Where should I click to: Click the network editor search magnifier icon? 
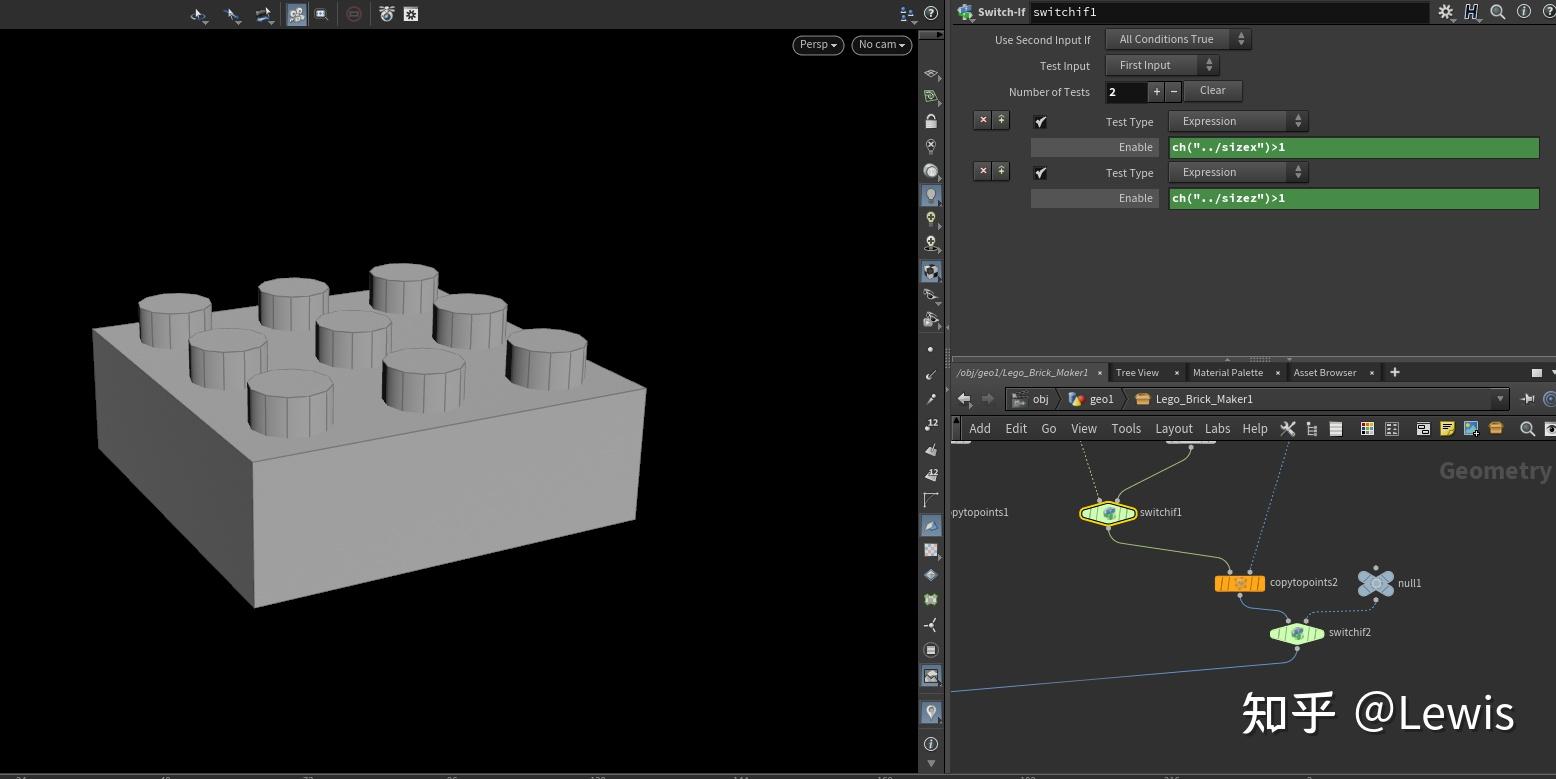coord(1527,429)
